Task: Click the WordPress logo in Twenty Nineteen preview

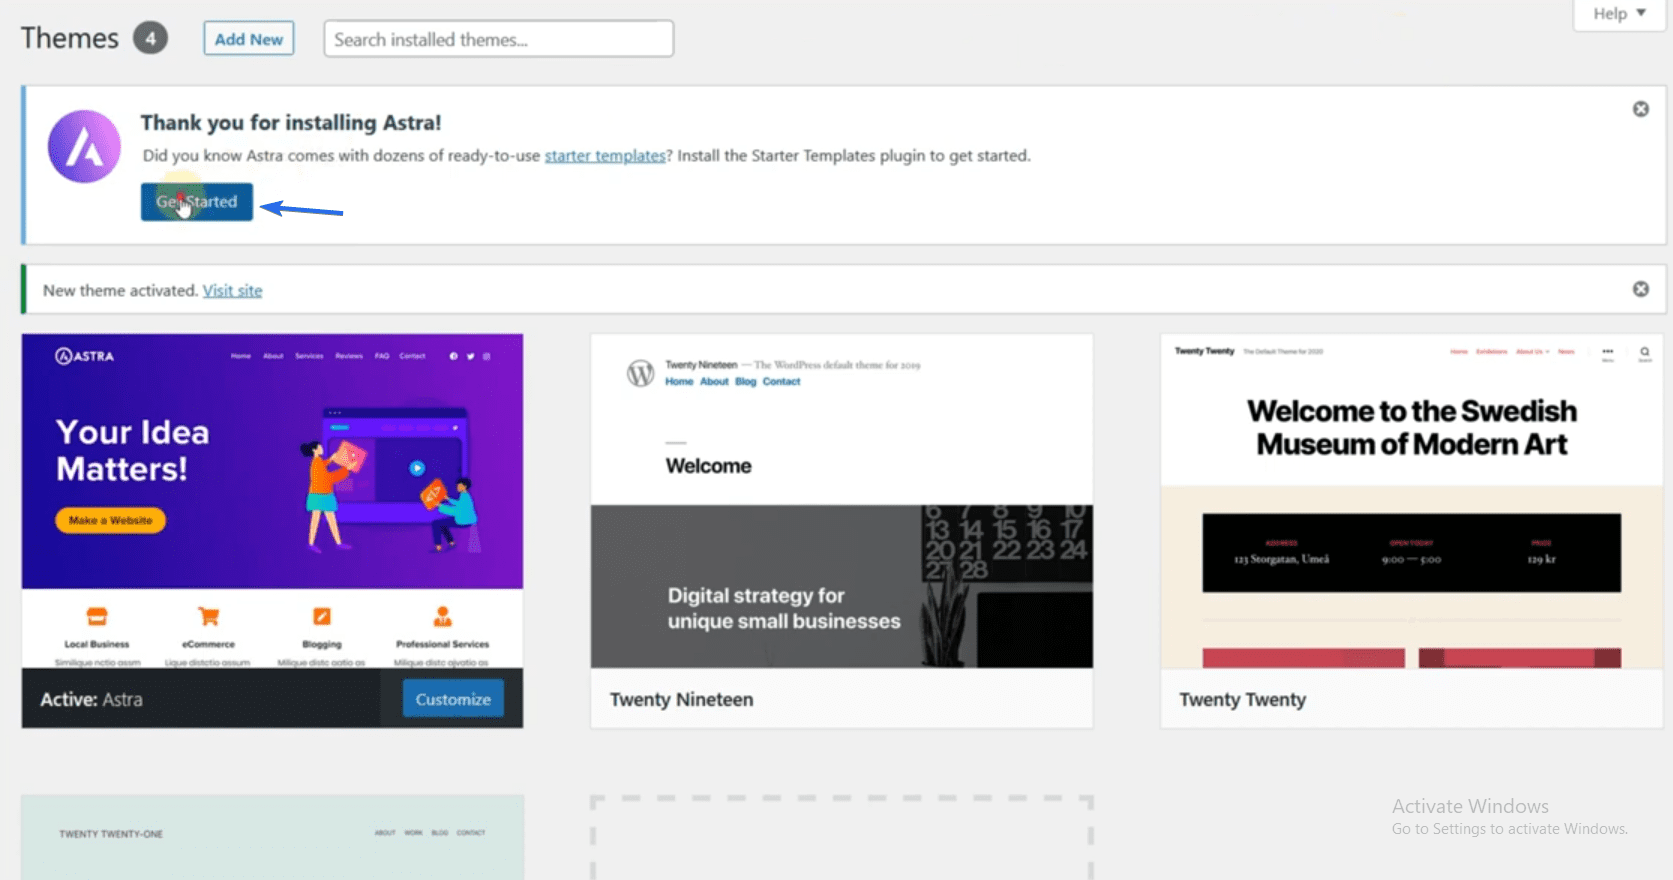Action: [x=640, y=374]
